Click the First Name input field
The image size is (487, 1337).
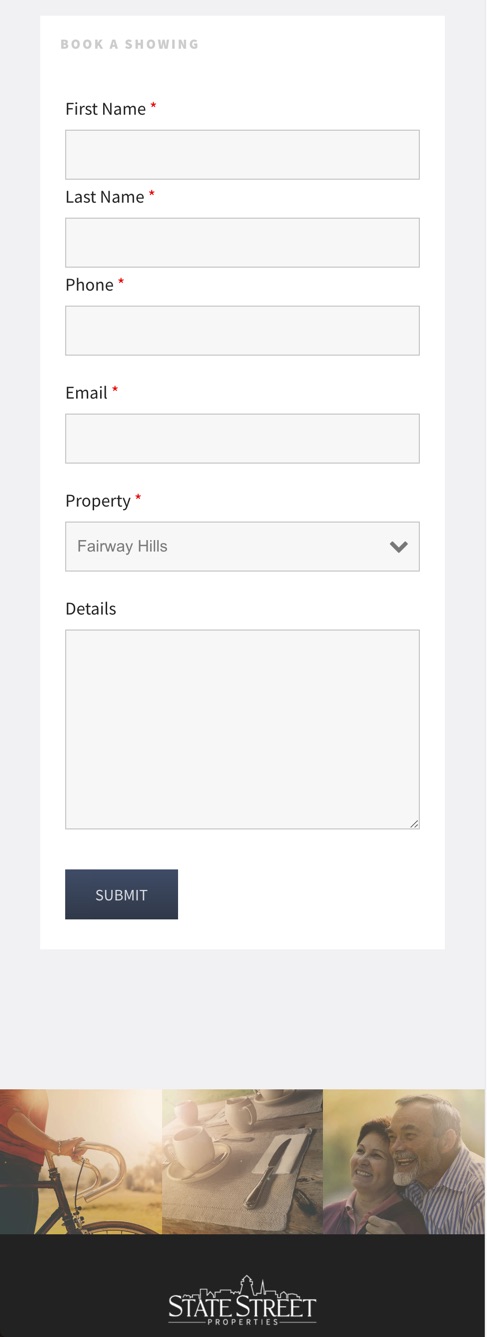pyautogui.click(x=242, y=155)
